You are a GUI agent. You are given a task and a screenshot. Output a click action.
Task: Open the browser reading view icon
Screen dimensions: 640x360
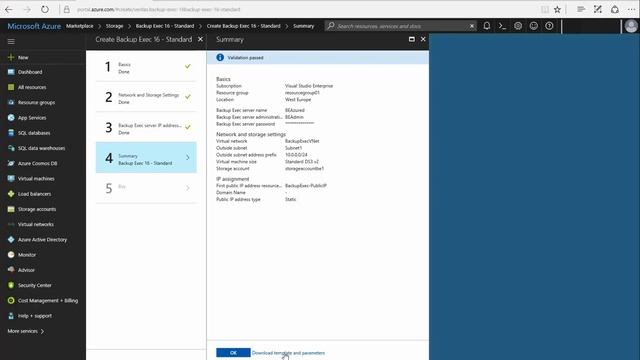click(544, 9)
